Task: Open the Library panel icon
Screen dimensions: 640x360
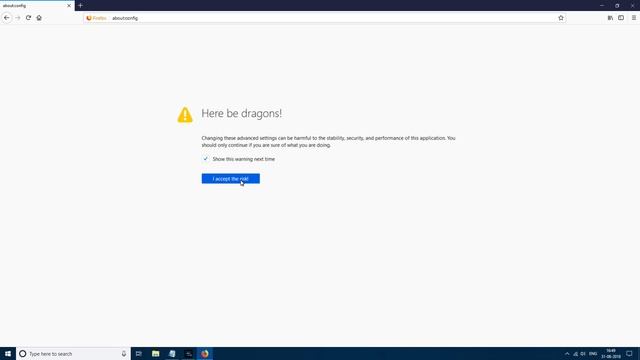Action: coord(610,18)
